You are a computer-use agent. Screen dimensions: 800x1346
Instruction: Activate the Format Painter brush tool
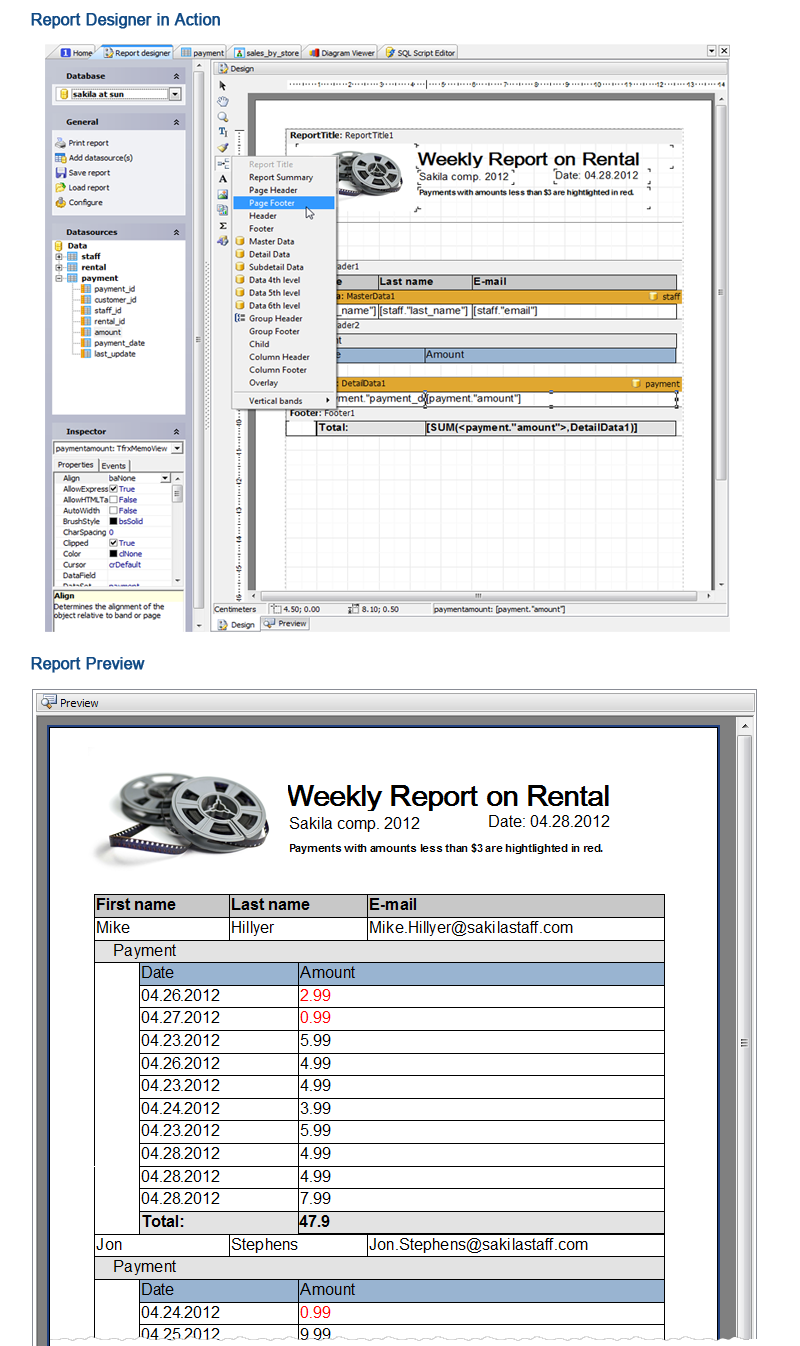pos(223,147)
